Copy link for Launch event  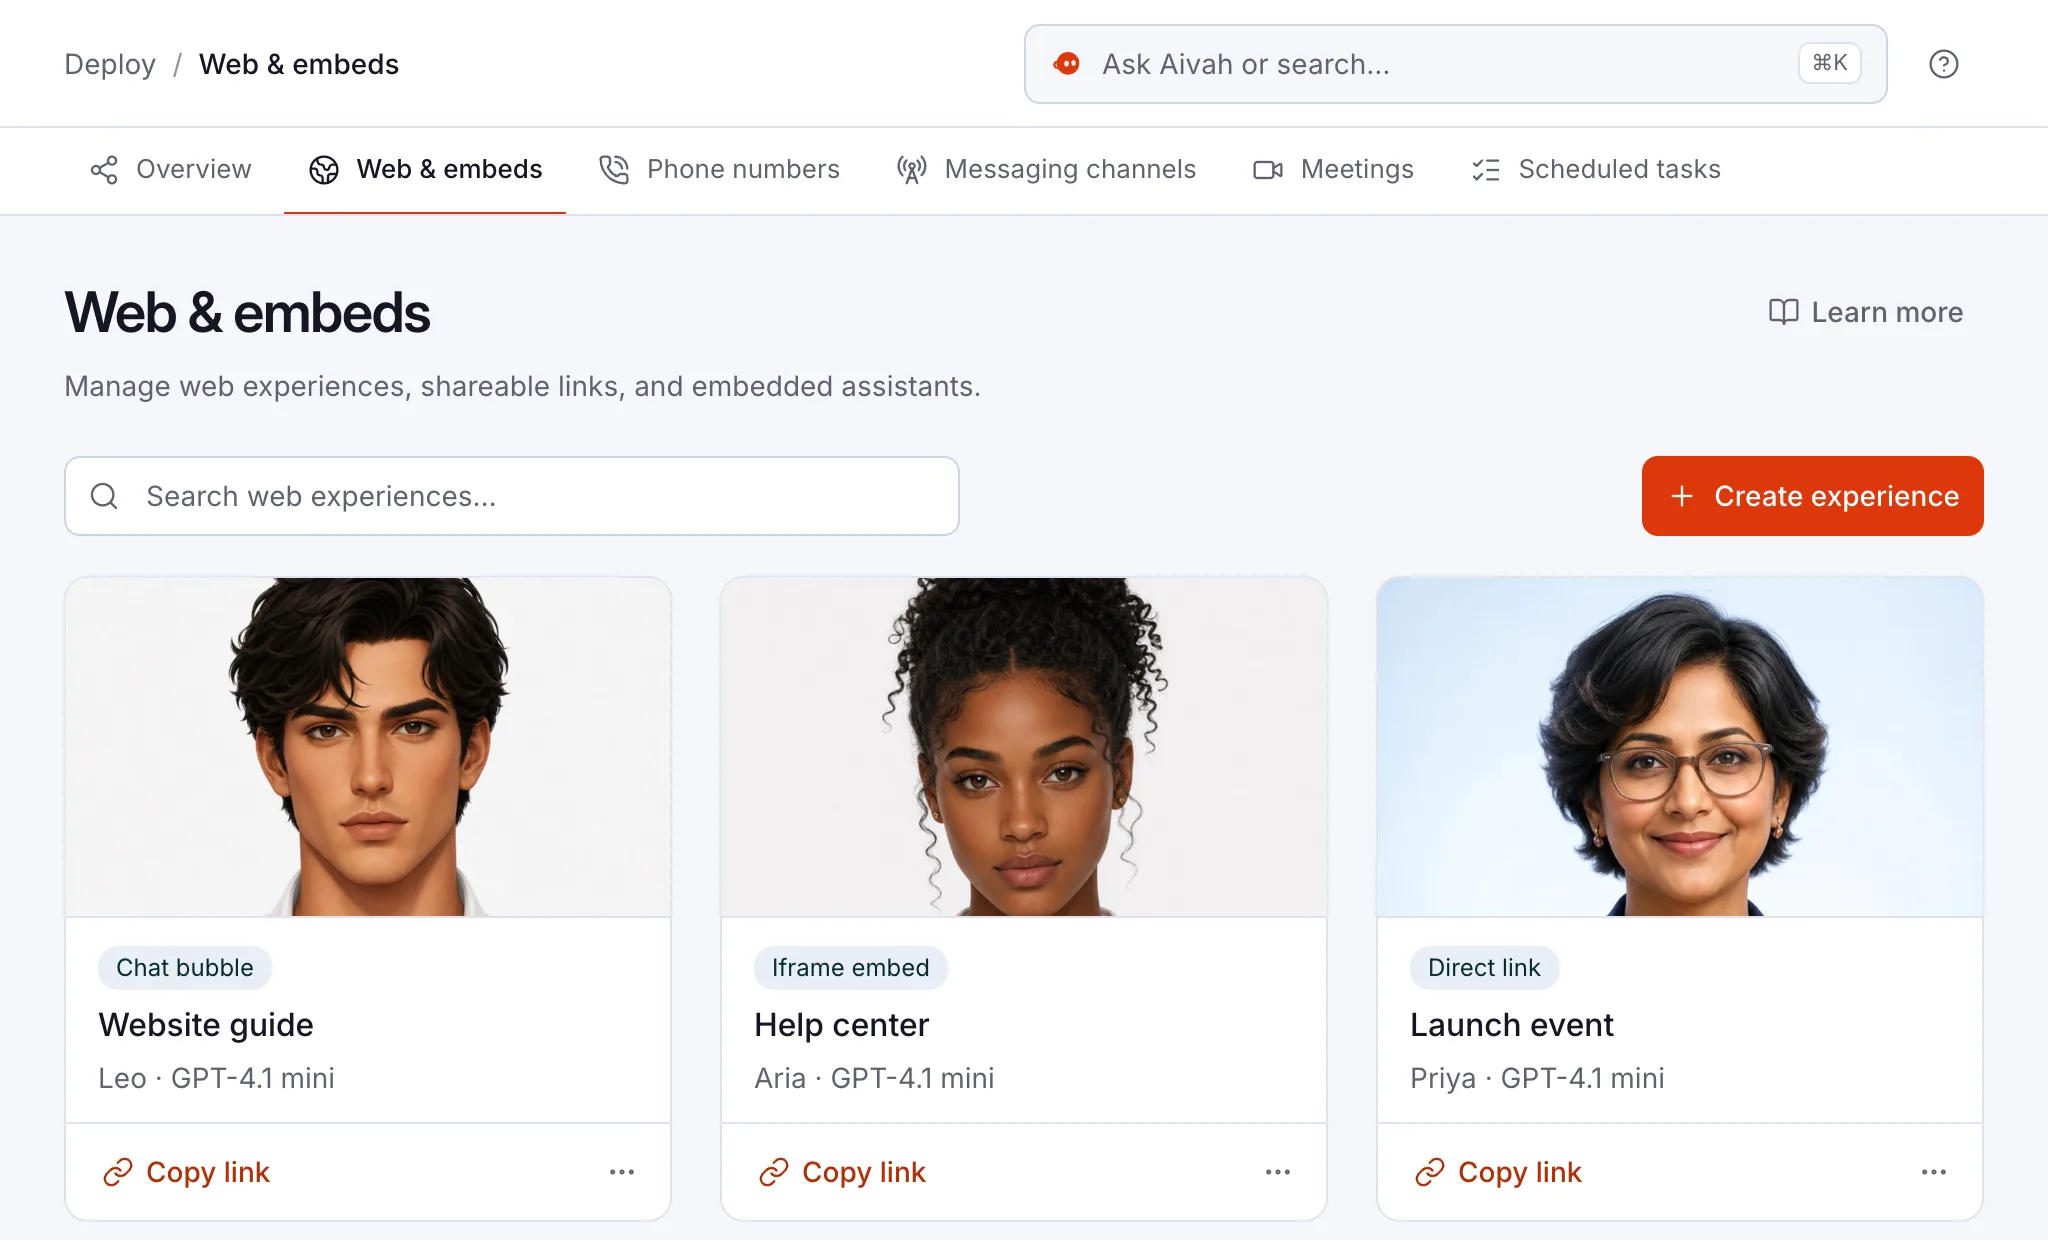click(x=1499, y=1172)
